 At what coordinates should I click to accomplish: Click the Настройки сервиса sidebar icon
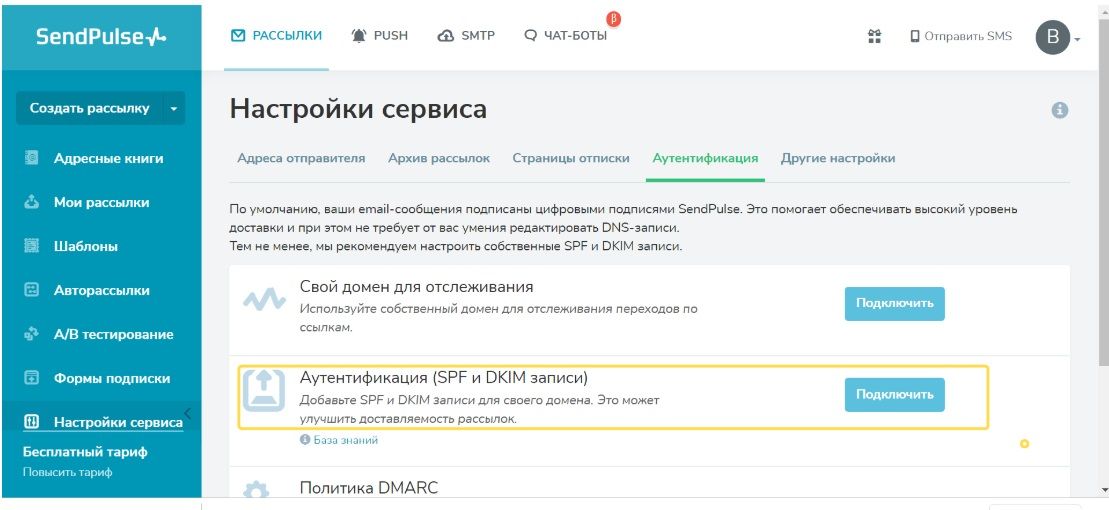pos(31,422)
